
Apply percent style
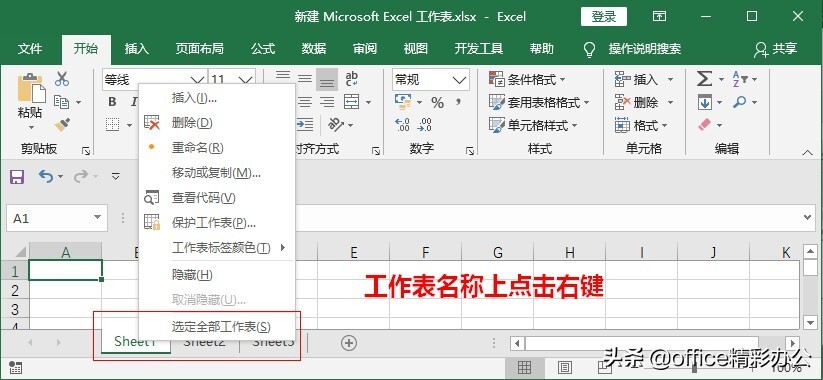[x=437, y=102]
